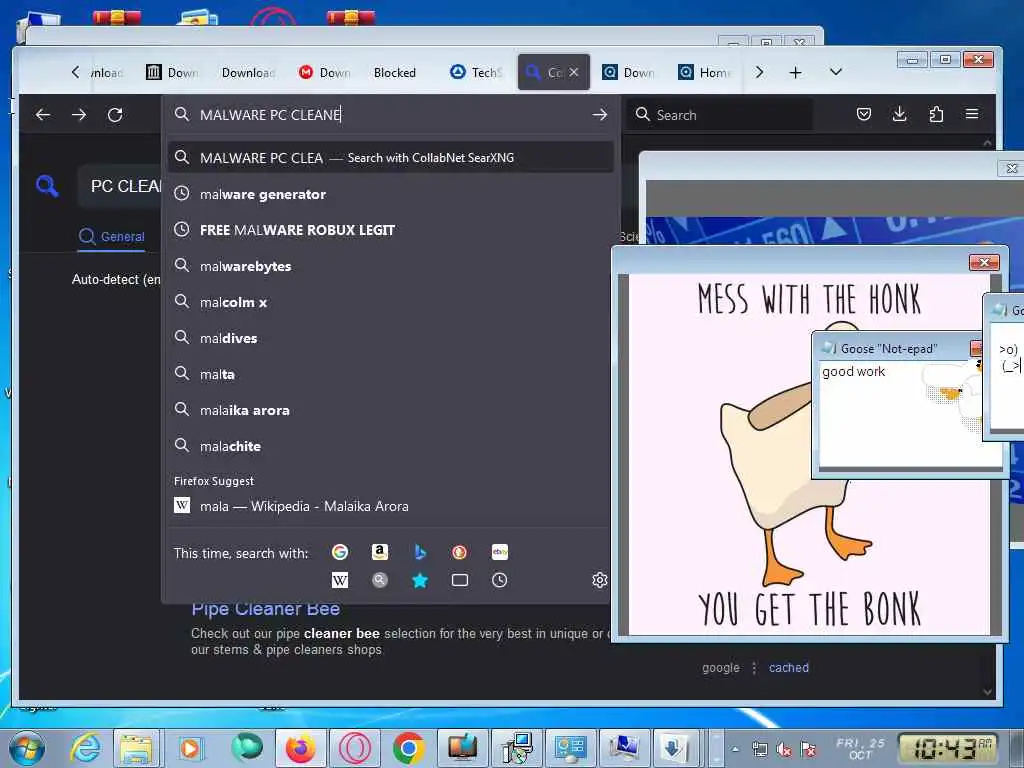Go back using the browser back arrow

43,115
